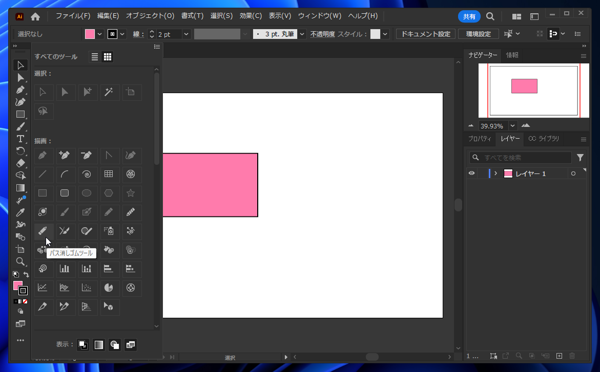Click the pink fill swatch in control bar
This screenshot has height=372, width=600.
[x=90, y=34]
